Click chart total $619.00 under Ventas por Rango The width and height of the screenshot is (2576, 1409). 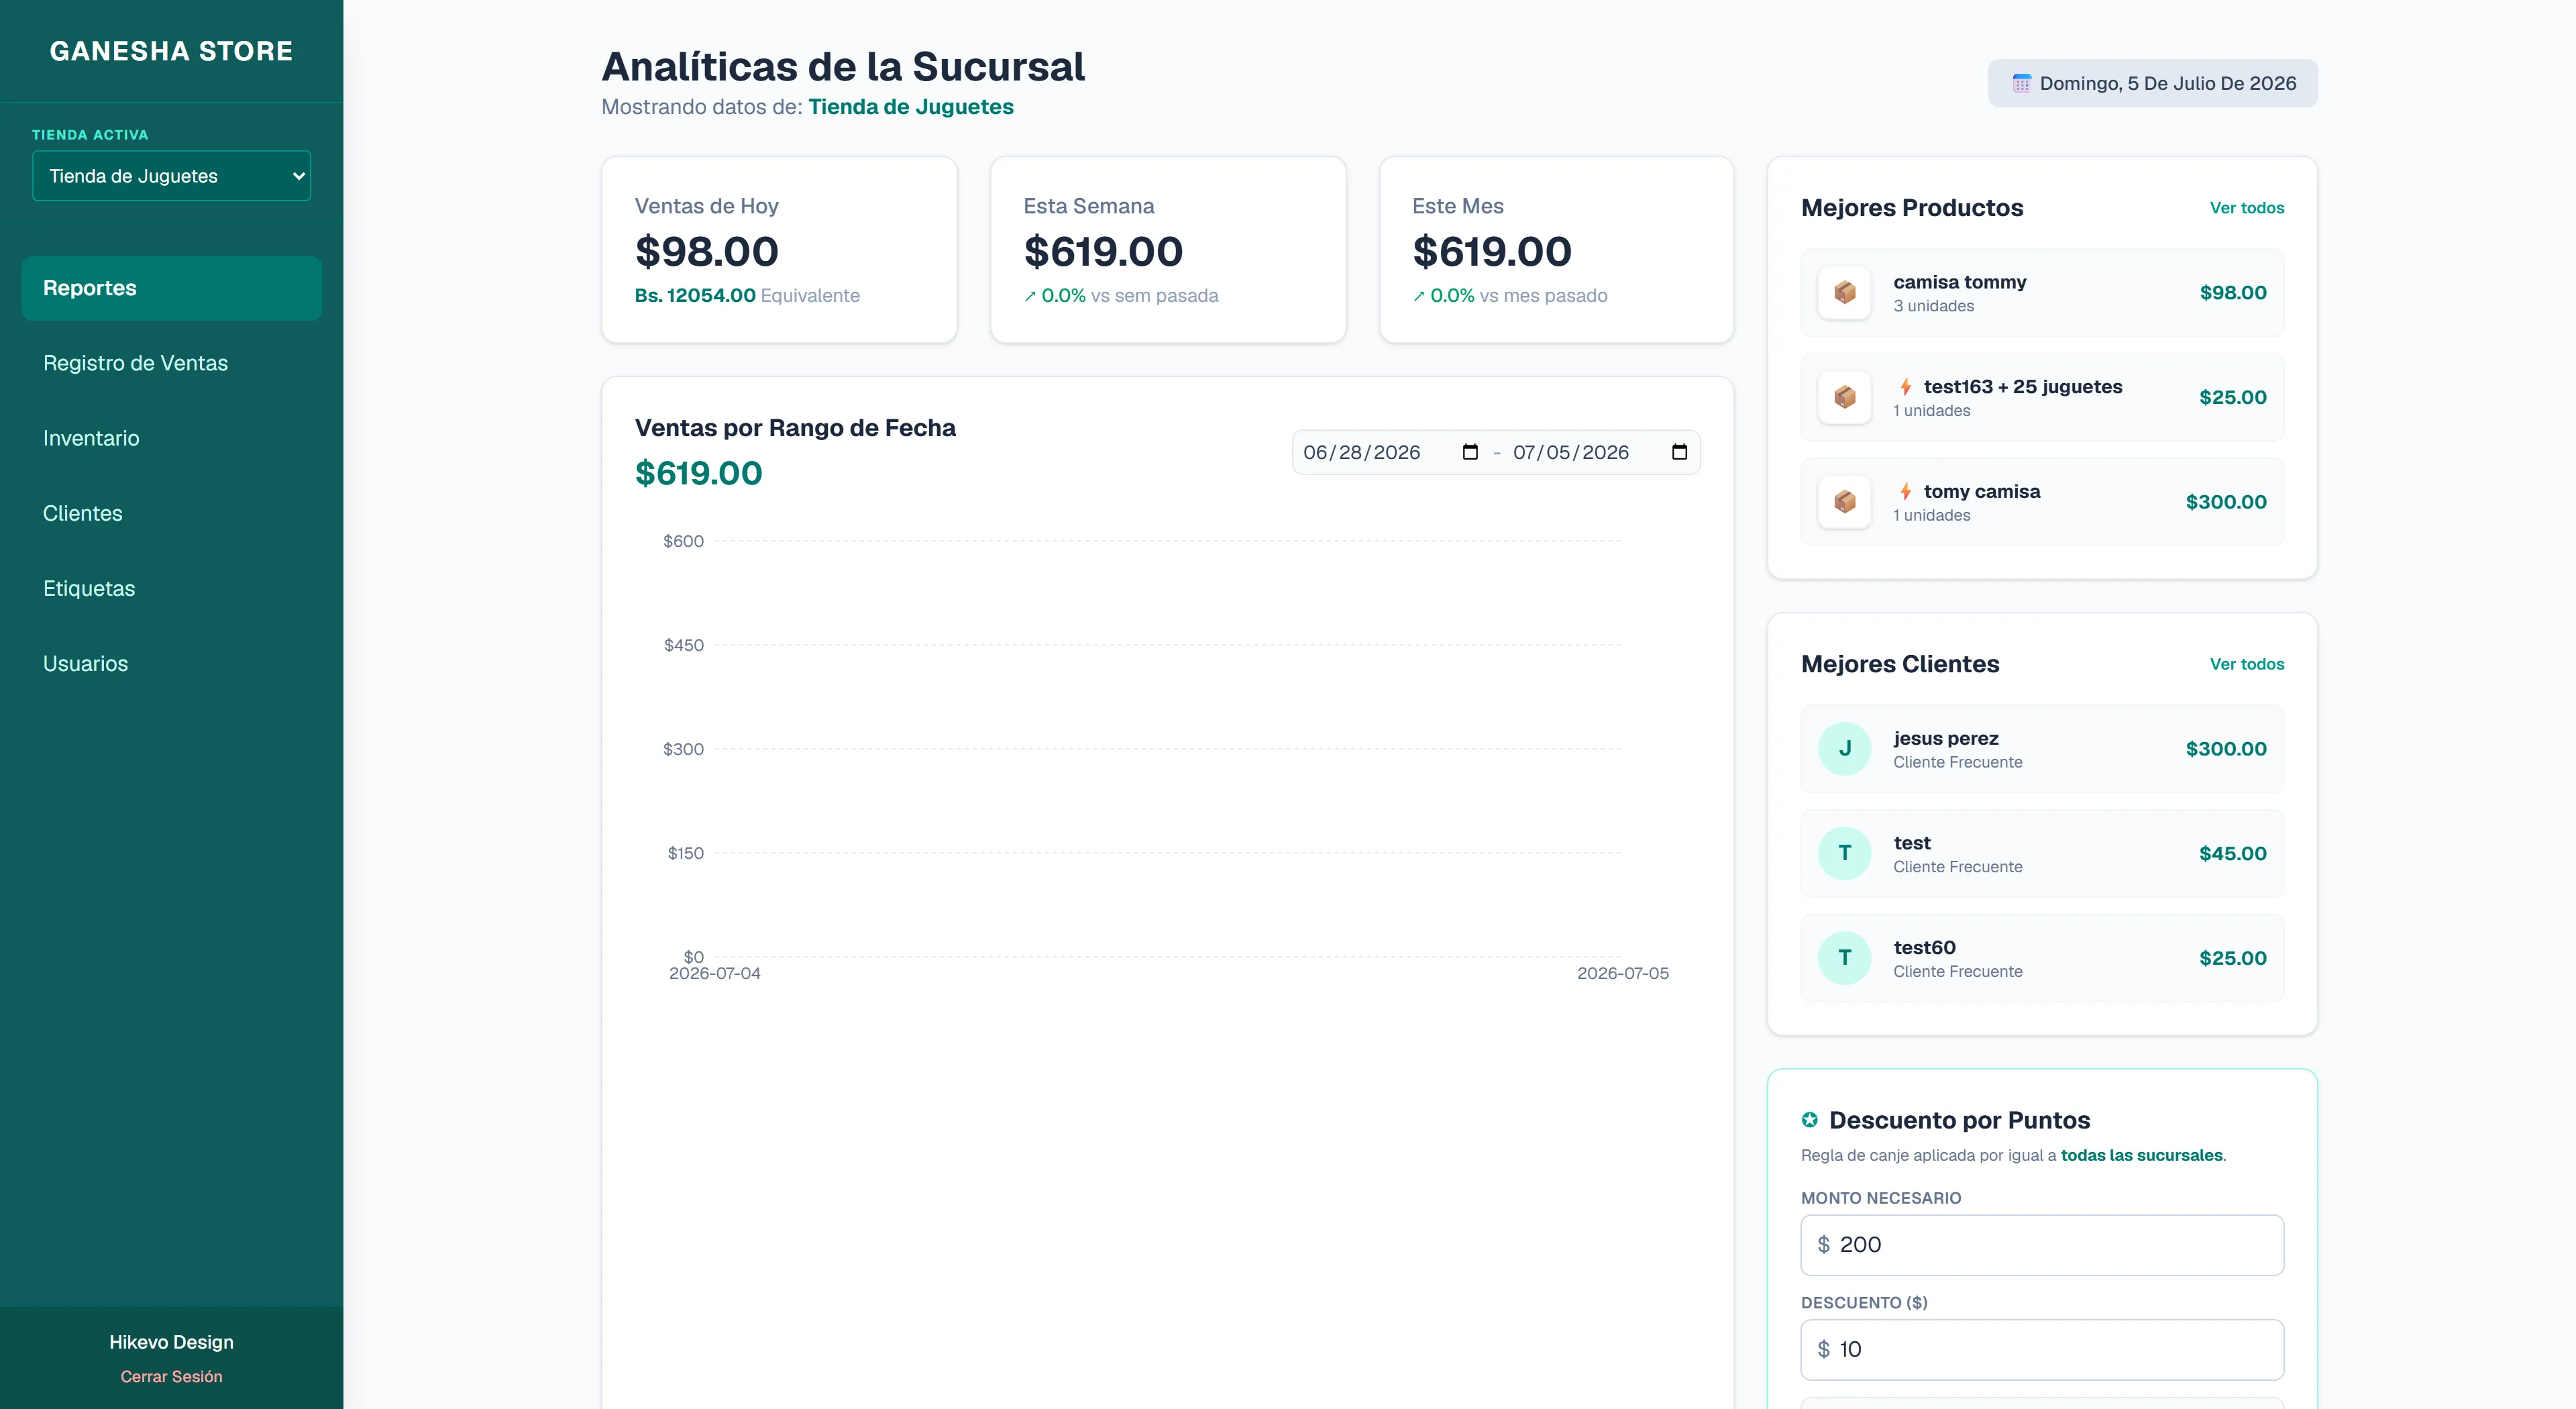pyautogui.click(x=699, y=473)
